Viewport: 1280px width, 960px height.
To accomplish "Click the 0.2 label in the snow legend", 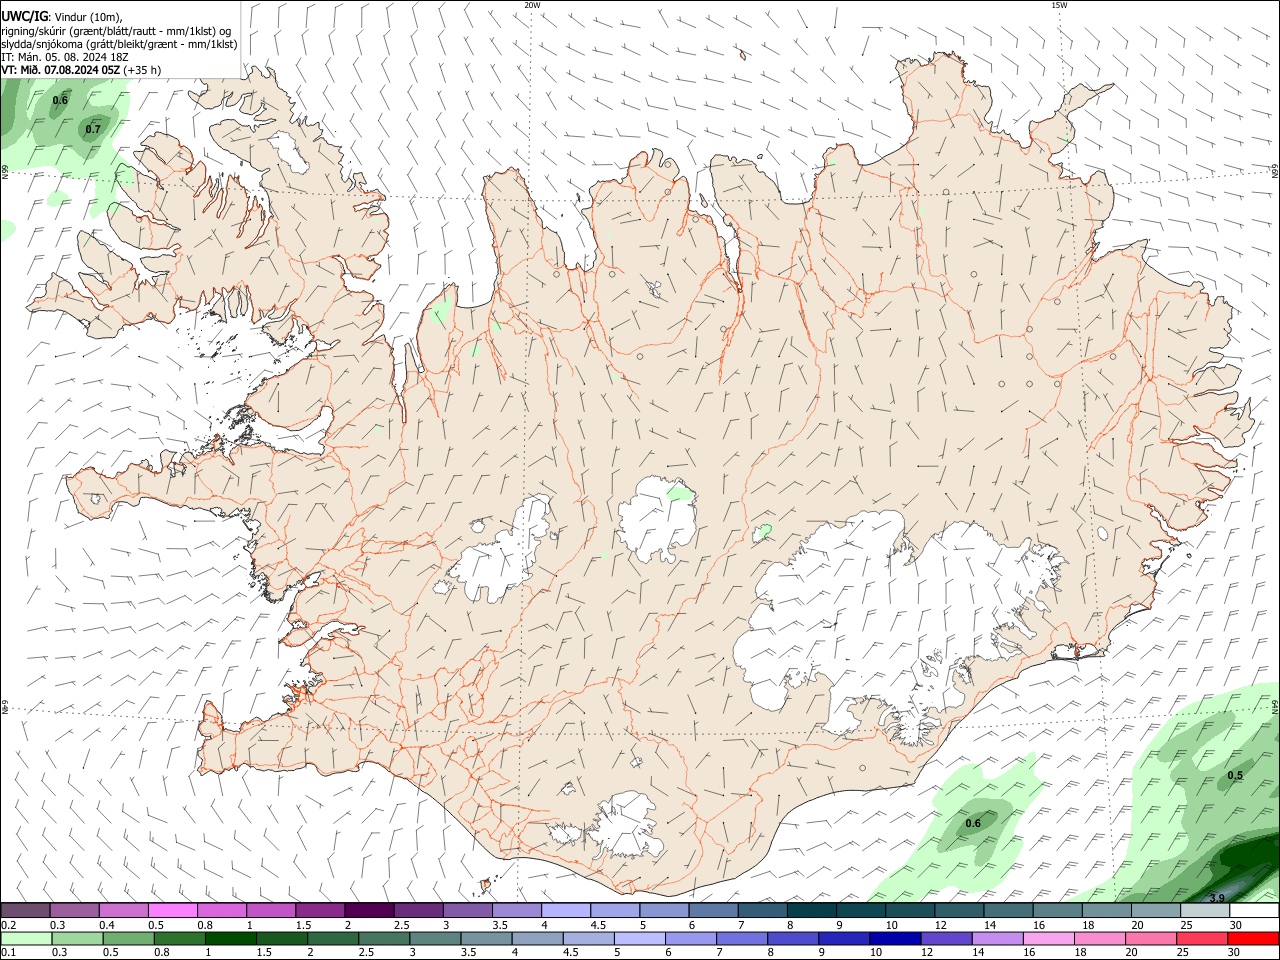I will 8,925.
